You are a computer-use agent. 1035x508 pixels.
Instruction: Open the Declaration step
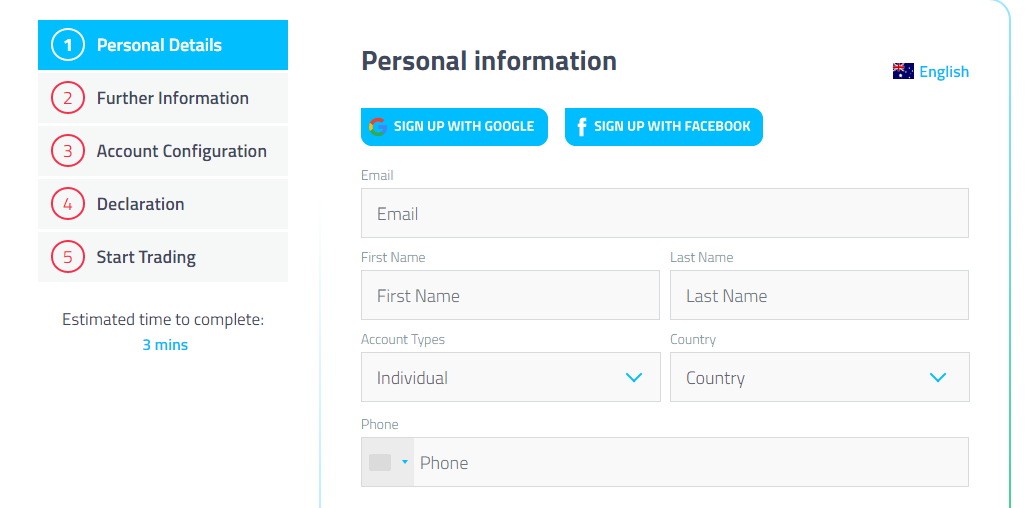(140, 204)
